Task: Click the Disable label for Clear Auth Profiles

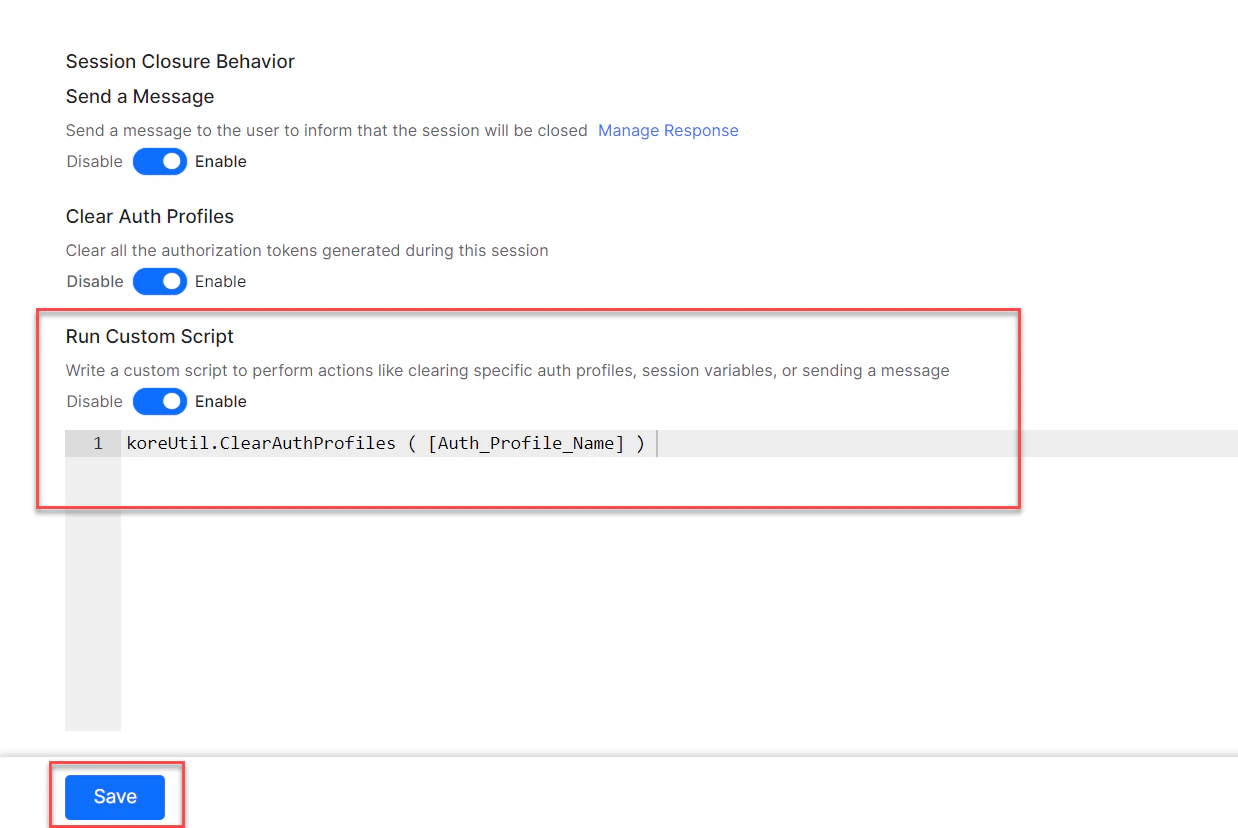Action: point(94,281)
